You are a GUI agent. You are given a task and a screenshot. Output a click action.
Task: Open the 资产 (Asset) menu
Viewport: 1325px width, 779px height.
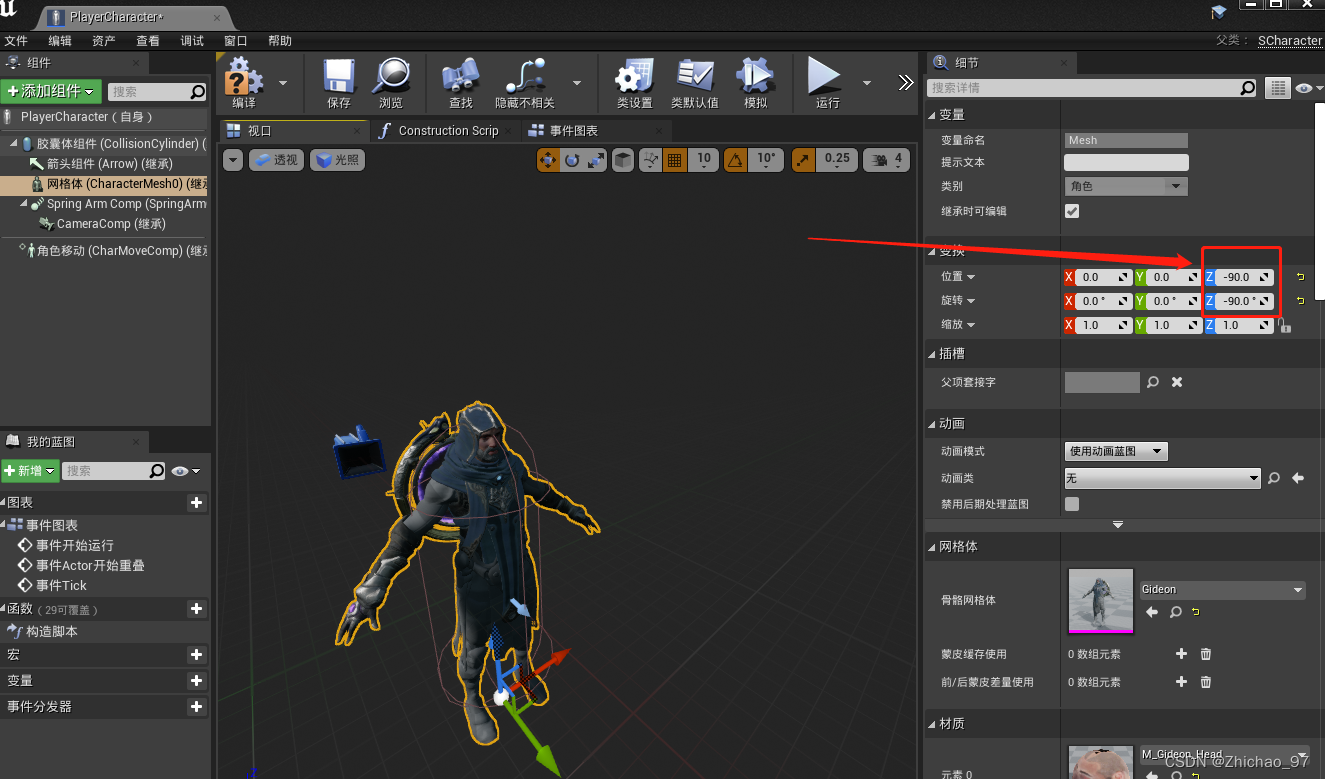coord(104,41)
